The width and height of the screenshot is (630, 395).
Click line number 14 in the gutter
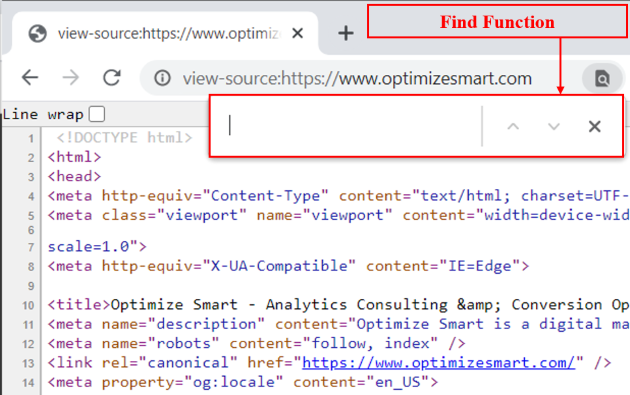coord(28,382)
